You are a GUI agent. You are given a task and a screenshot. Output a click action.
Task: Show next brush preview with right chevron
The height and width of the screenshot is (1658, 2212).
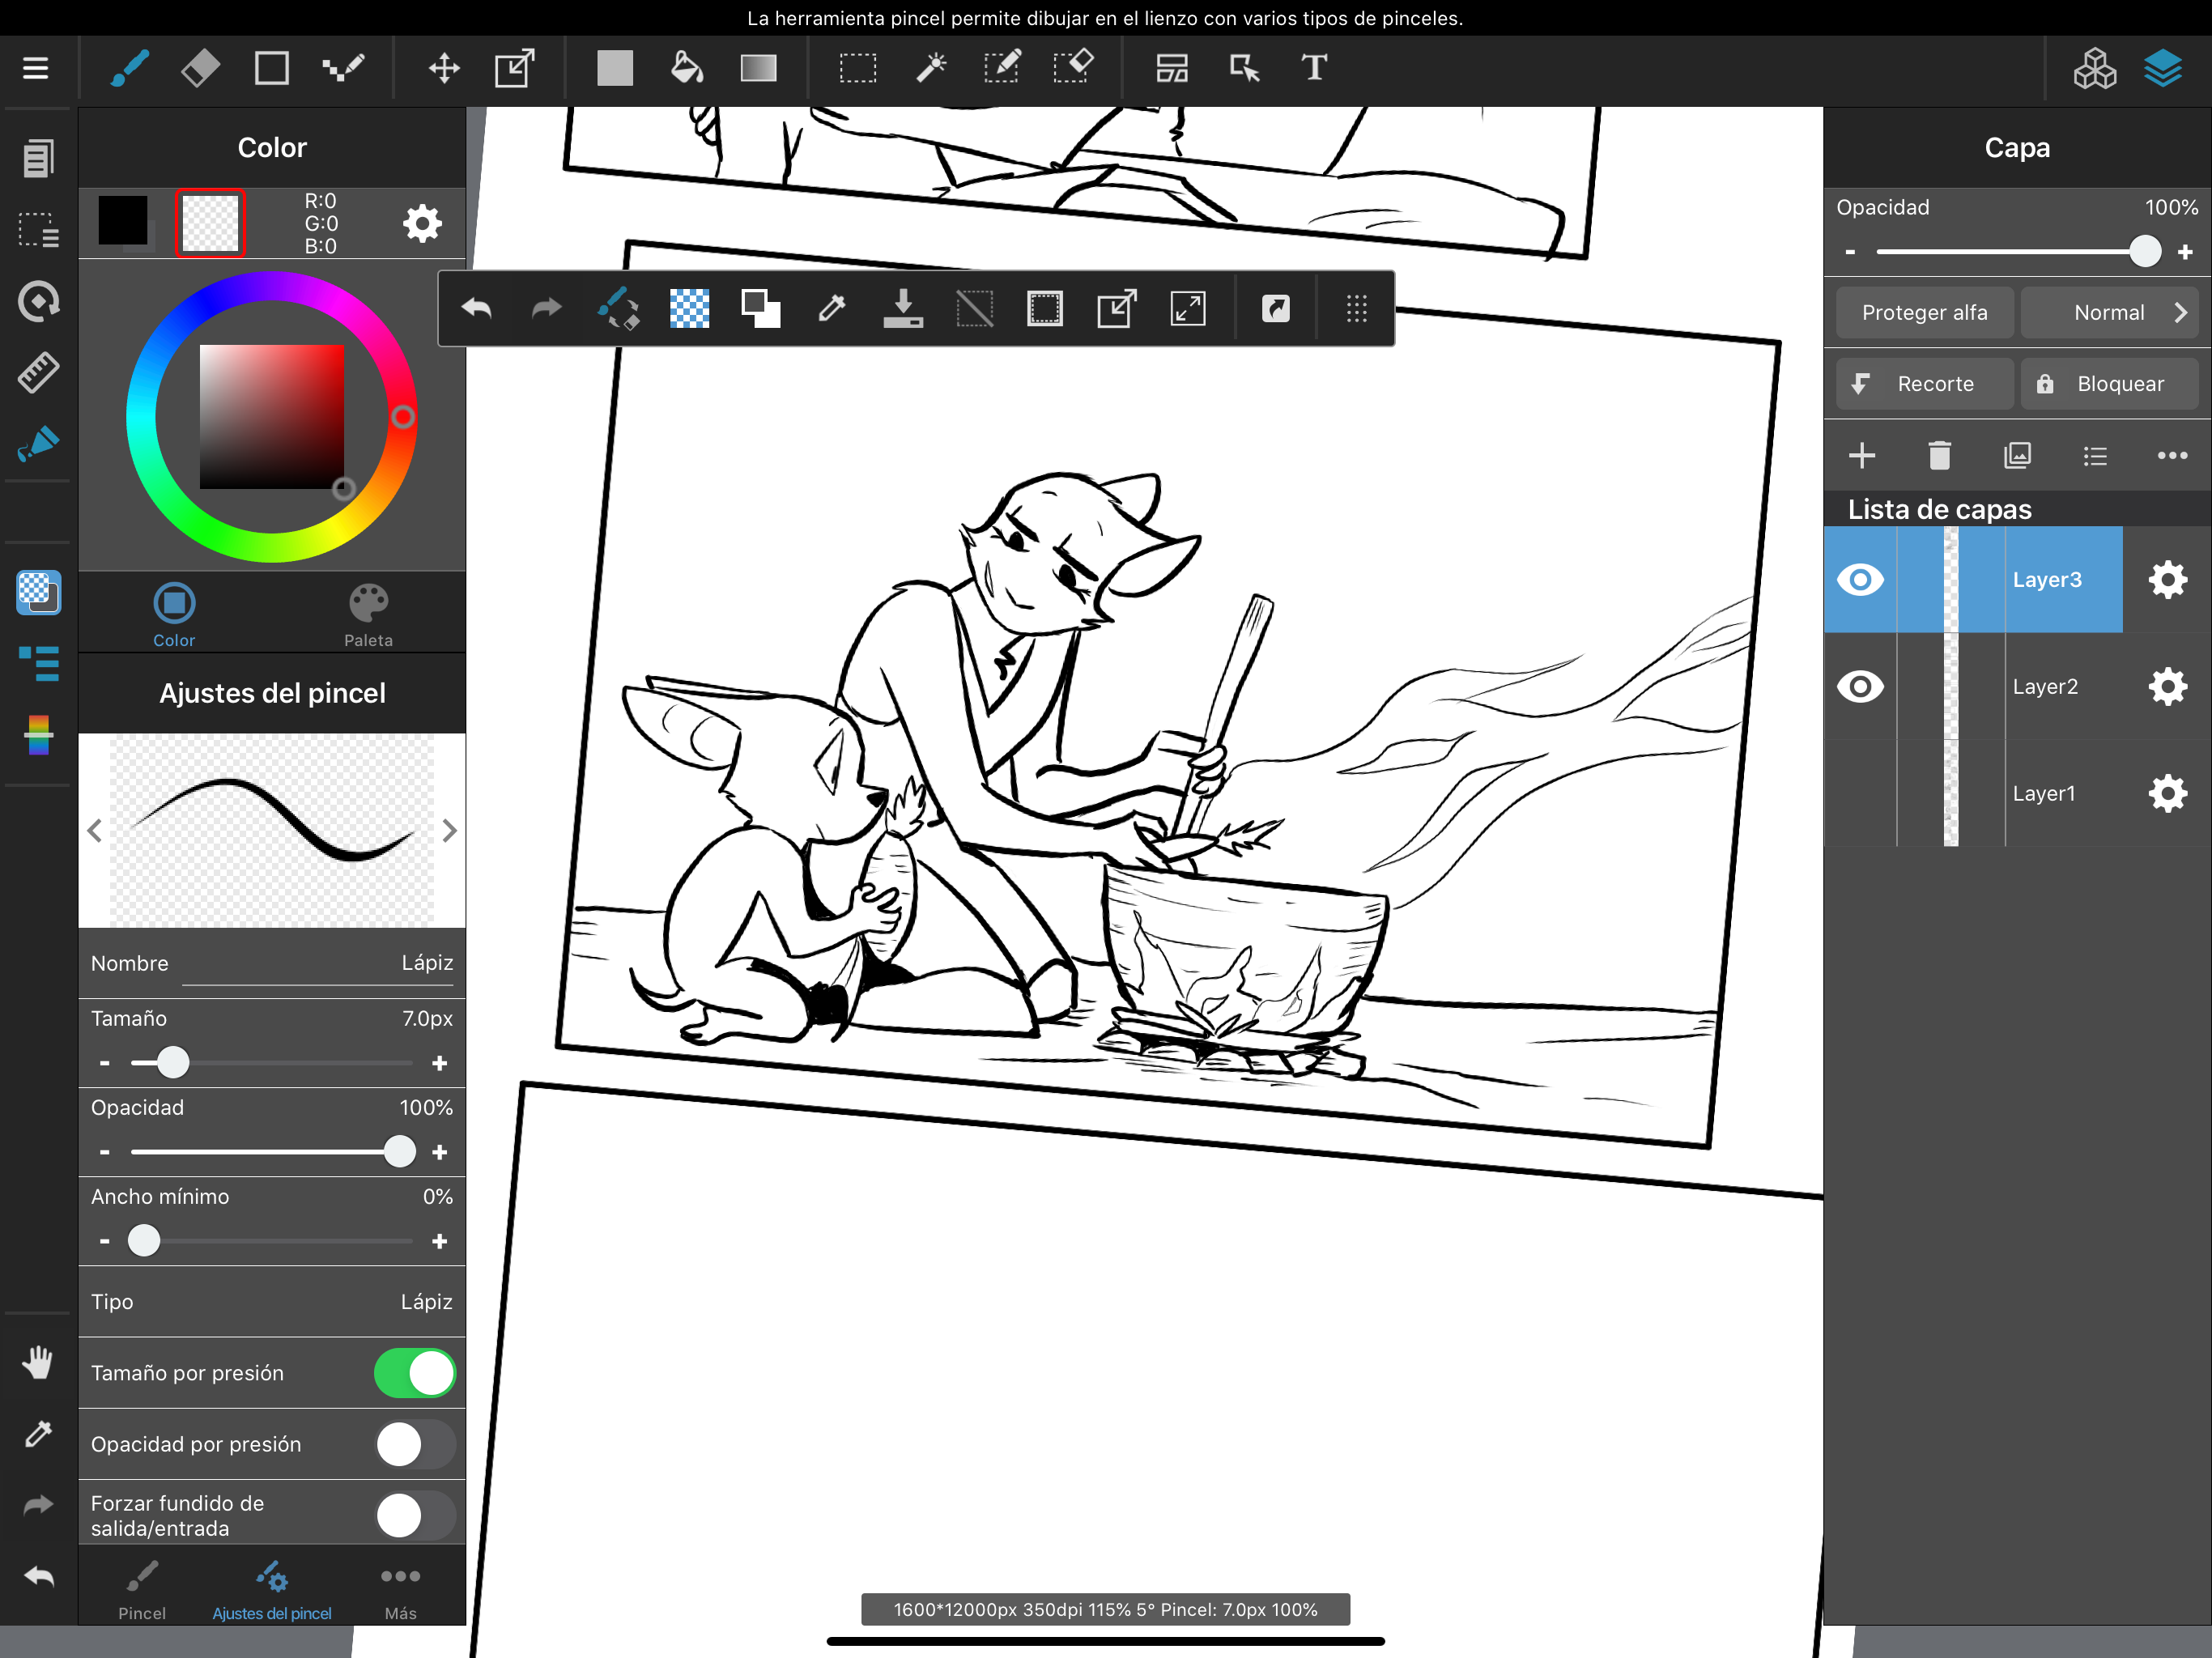coord(449,830)
